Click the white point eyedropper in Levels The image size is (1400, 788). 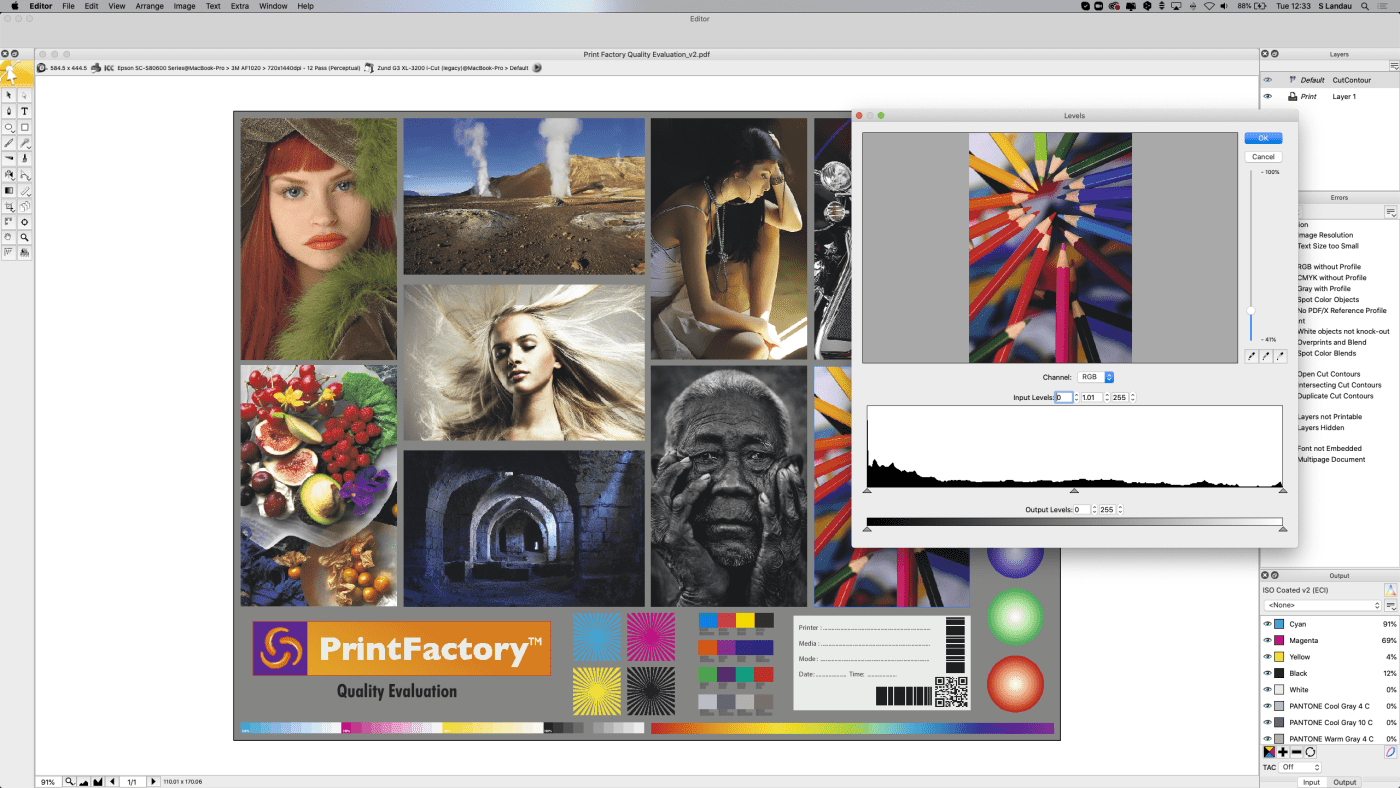click(1280, 356)
